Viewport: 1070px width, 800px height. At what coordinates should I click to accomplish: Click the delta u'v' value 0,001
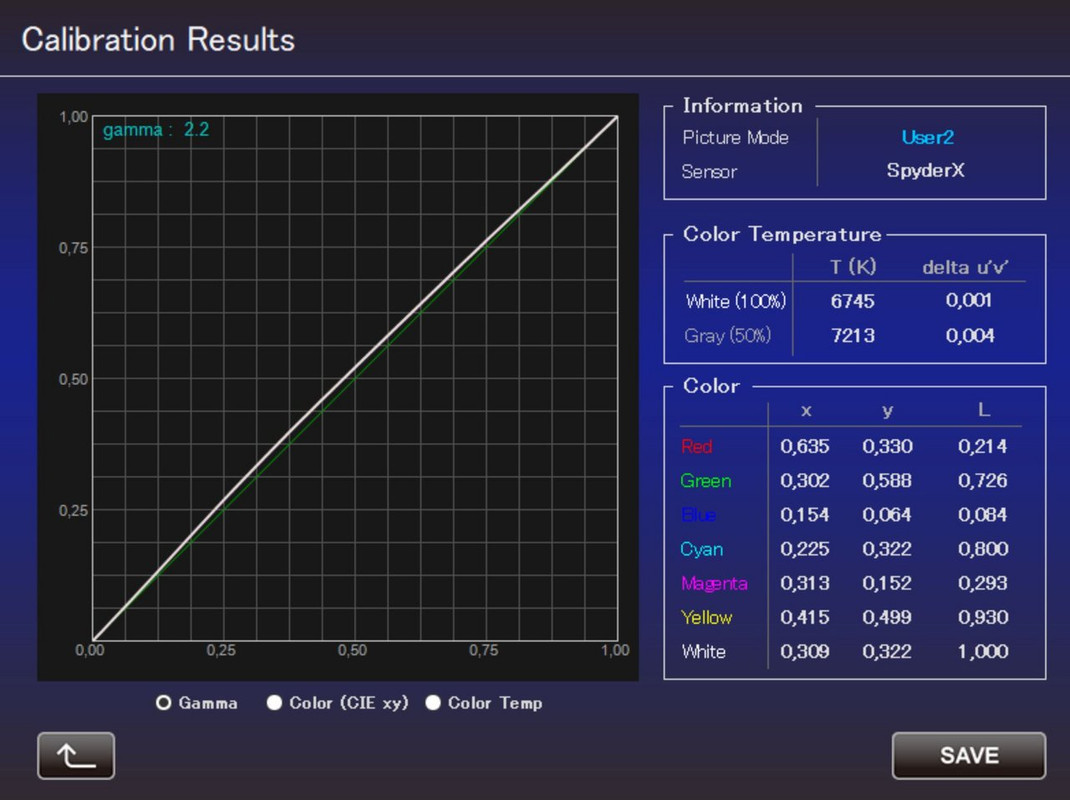click(968, 300)
